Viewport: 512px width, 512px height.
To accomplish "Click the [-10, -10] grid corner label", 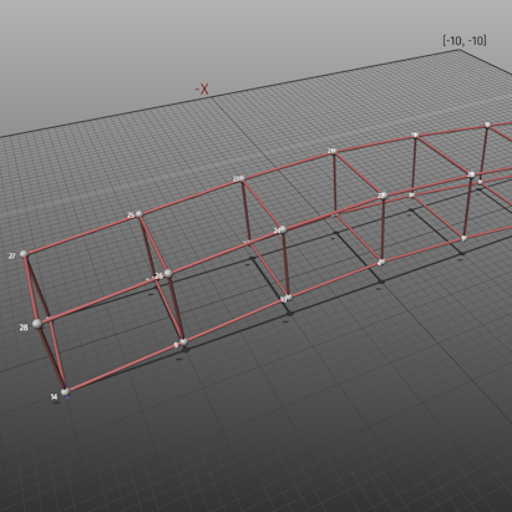I will coord(465,41).
